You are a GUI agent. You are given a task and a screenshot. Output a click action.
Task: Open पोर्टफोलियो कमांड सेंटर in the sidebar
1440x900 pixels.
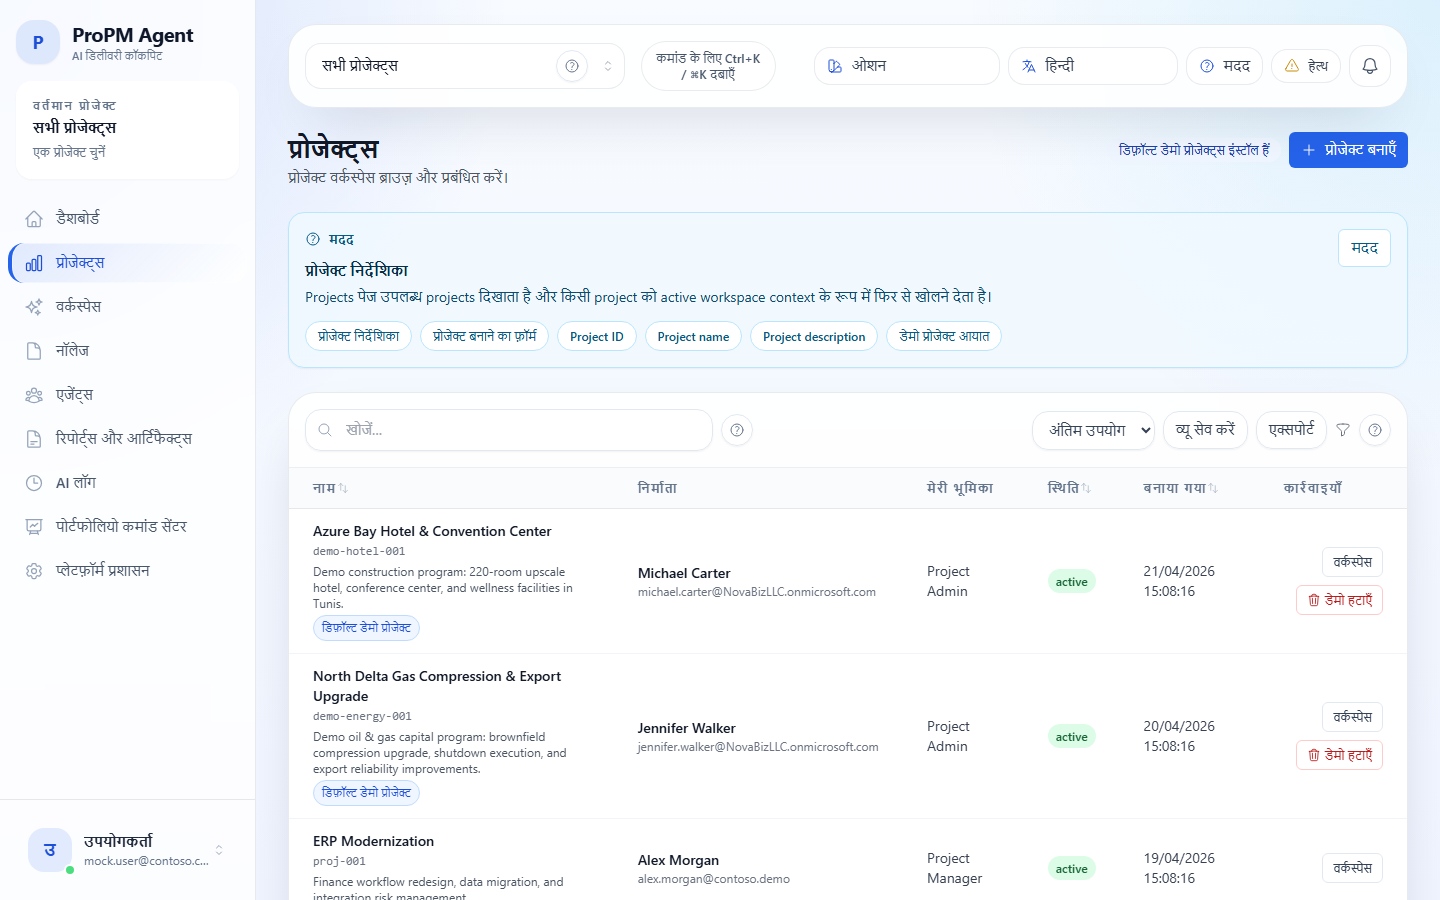point(121,526)
